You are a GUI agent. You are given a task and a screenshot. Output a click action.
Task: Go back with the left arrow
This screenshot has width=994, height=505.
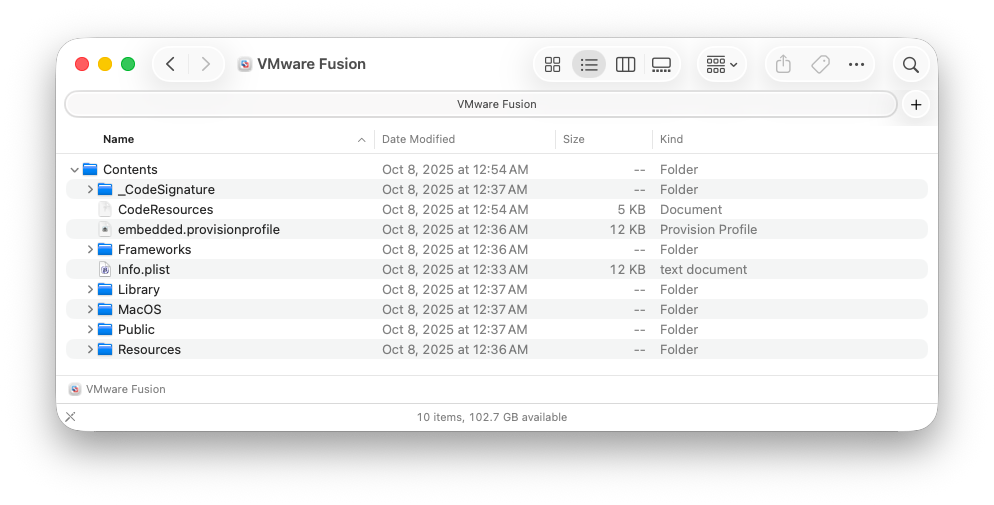[x=171, y=64]
